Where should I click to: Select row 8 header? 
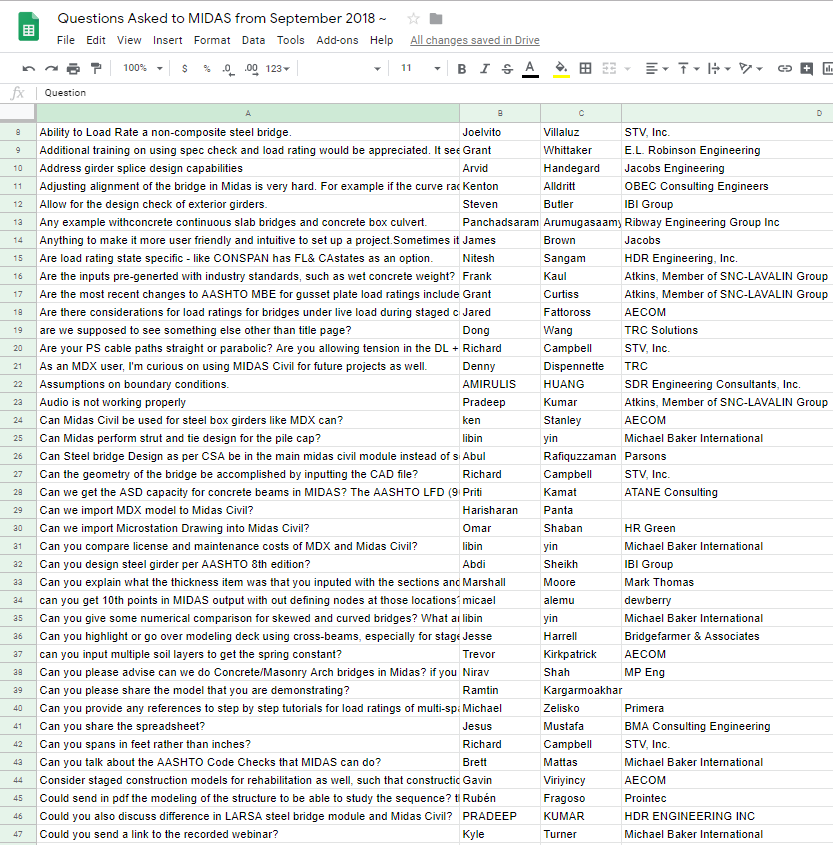[x=18, y=133]
